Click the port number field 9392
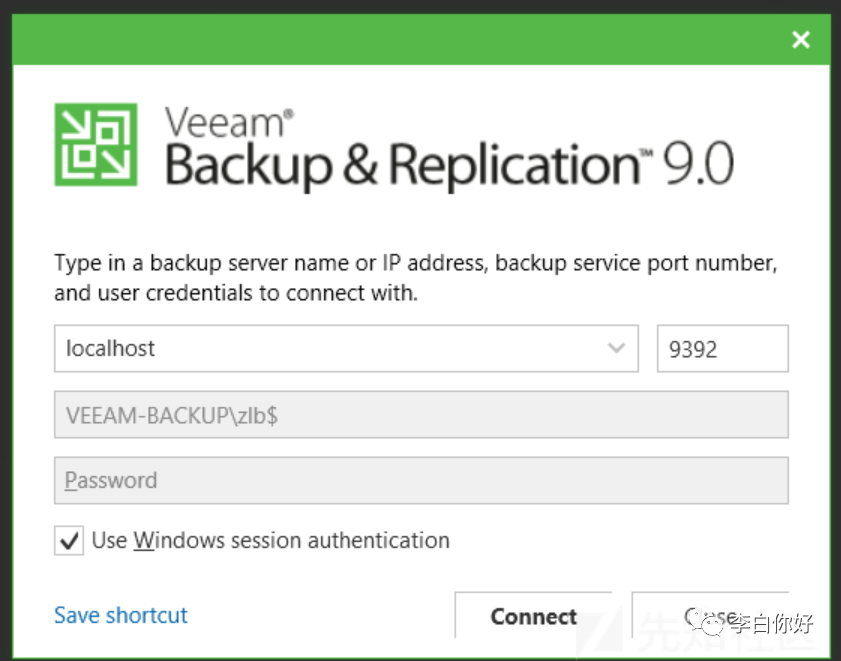This screenshot has height=661, width=841. 722,348
